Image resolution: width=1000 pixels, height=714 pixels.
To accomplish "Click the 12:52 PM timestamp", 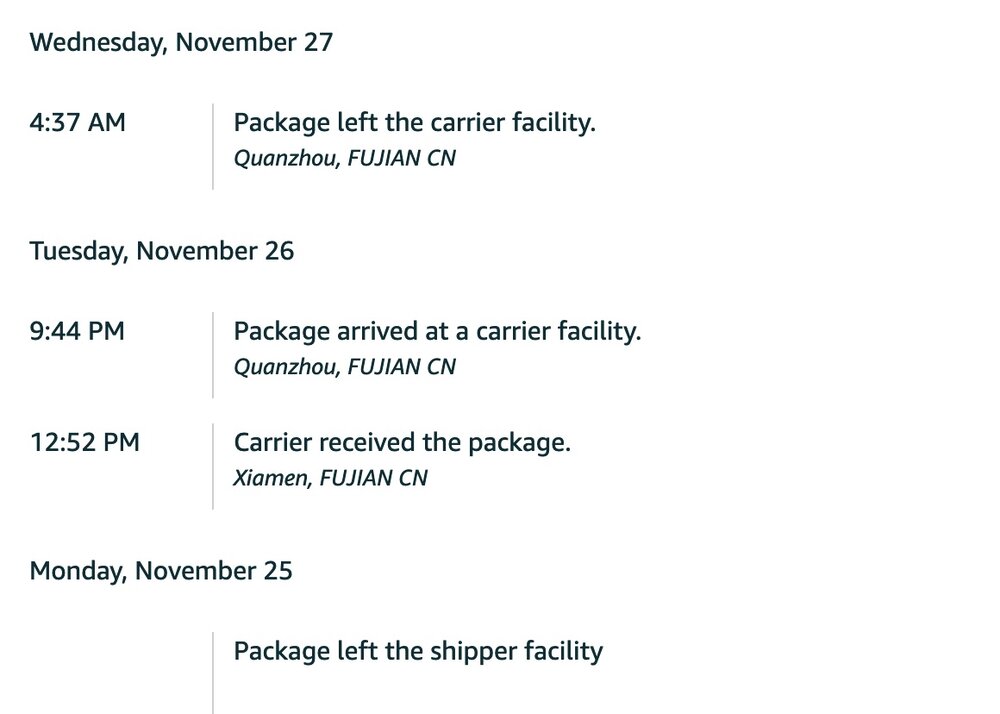I will [84, 442].
